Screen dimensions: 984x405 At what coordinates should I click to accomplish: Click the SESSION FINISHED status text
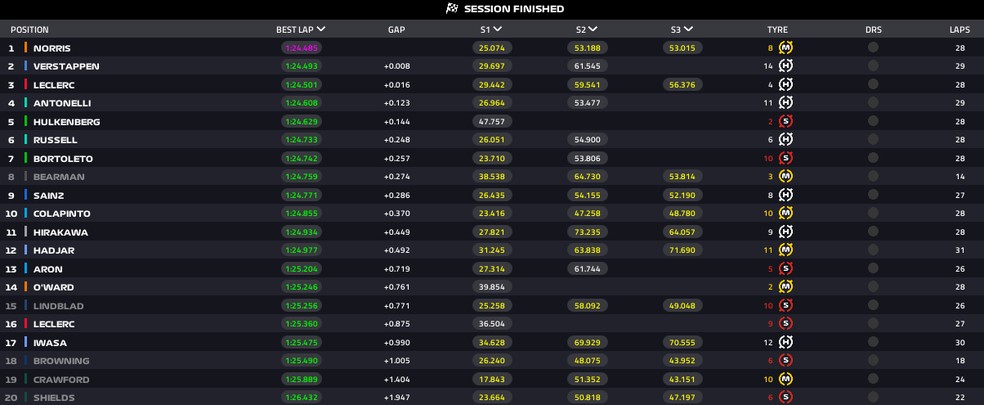click(514, 9)
